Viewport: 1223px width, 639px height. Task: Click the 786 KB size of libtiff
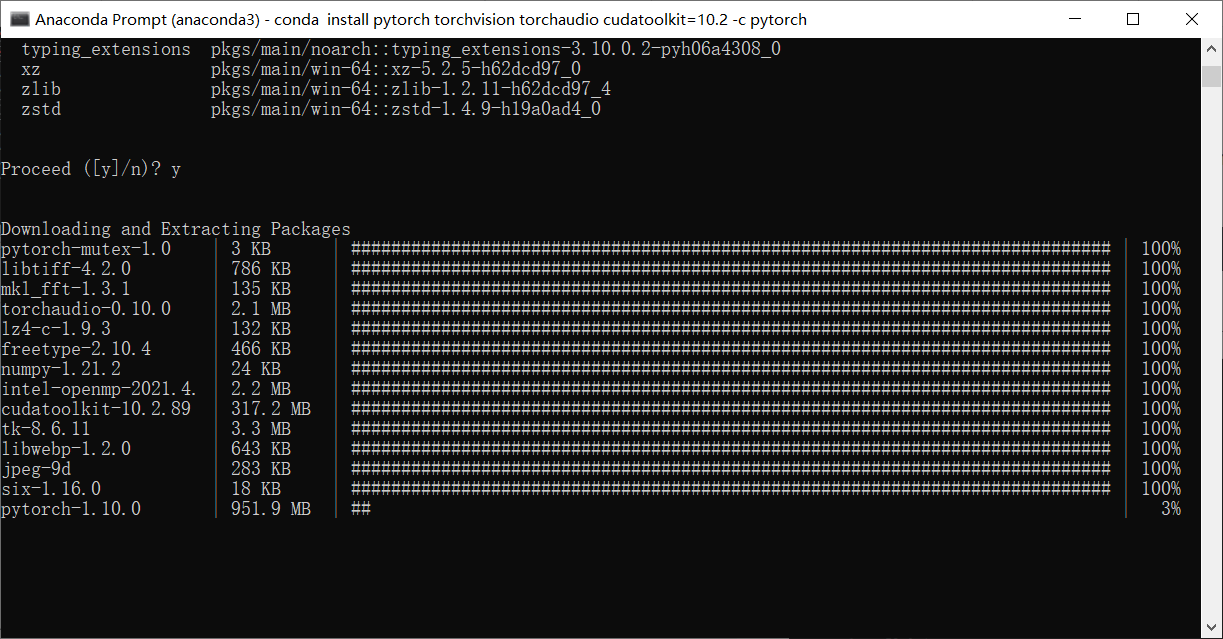click(x=261, y=269)
